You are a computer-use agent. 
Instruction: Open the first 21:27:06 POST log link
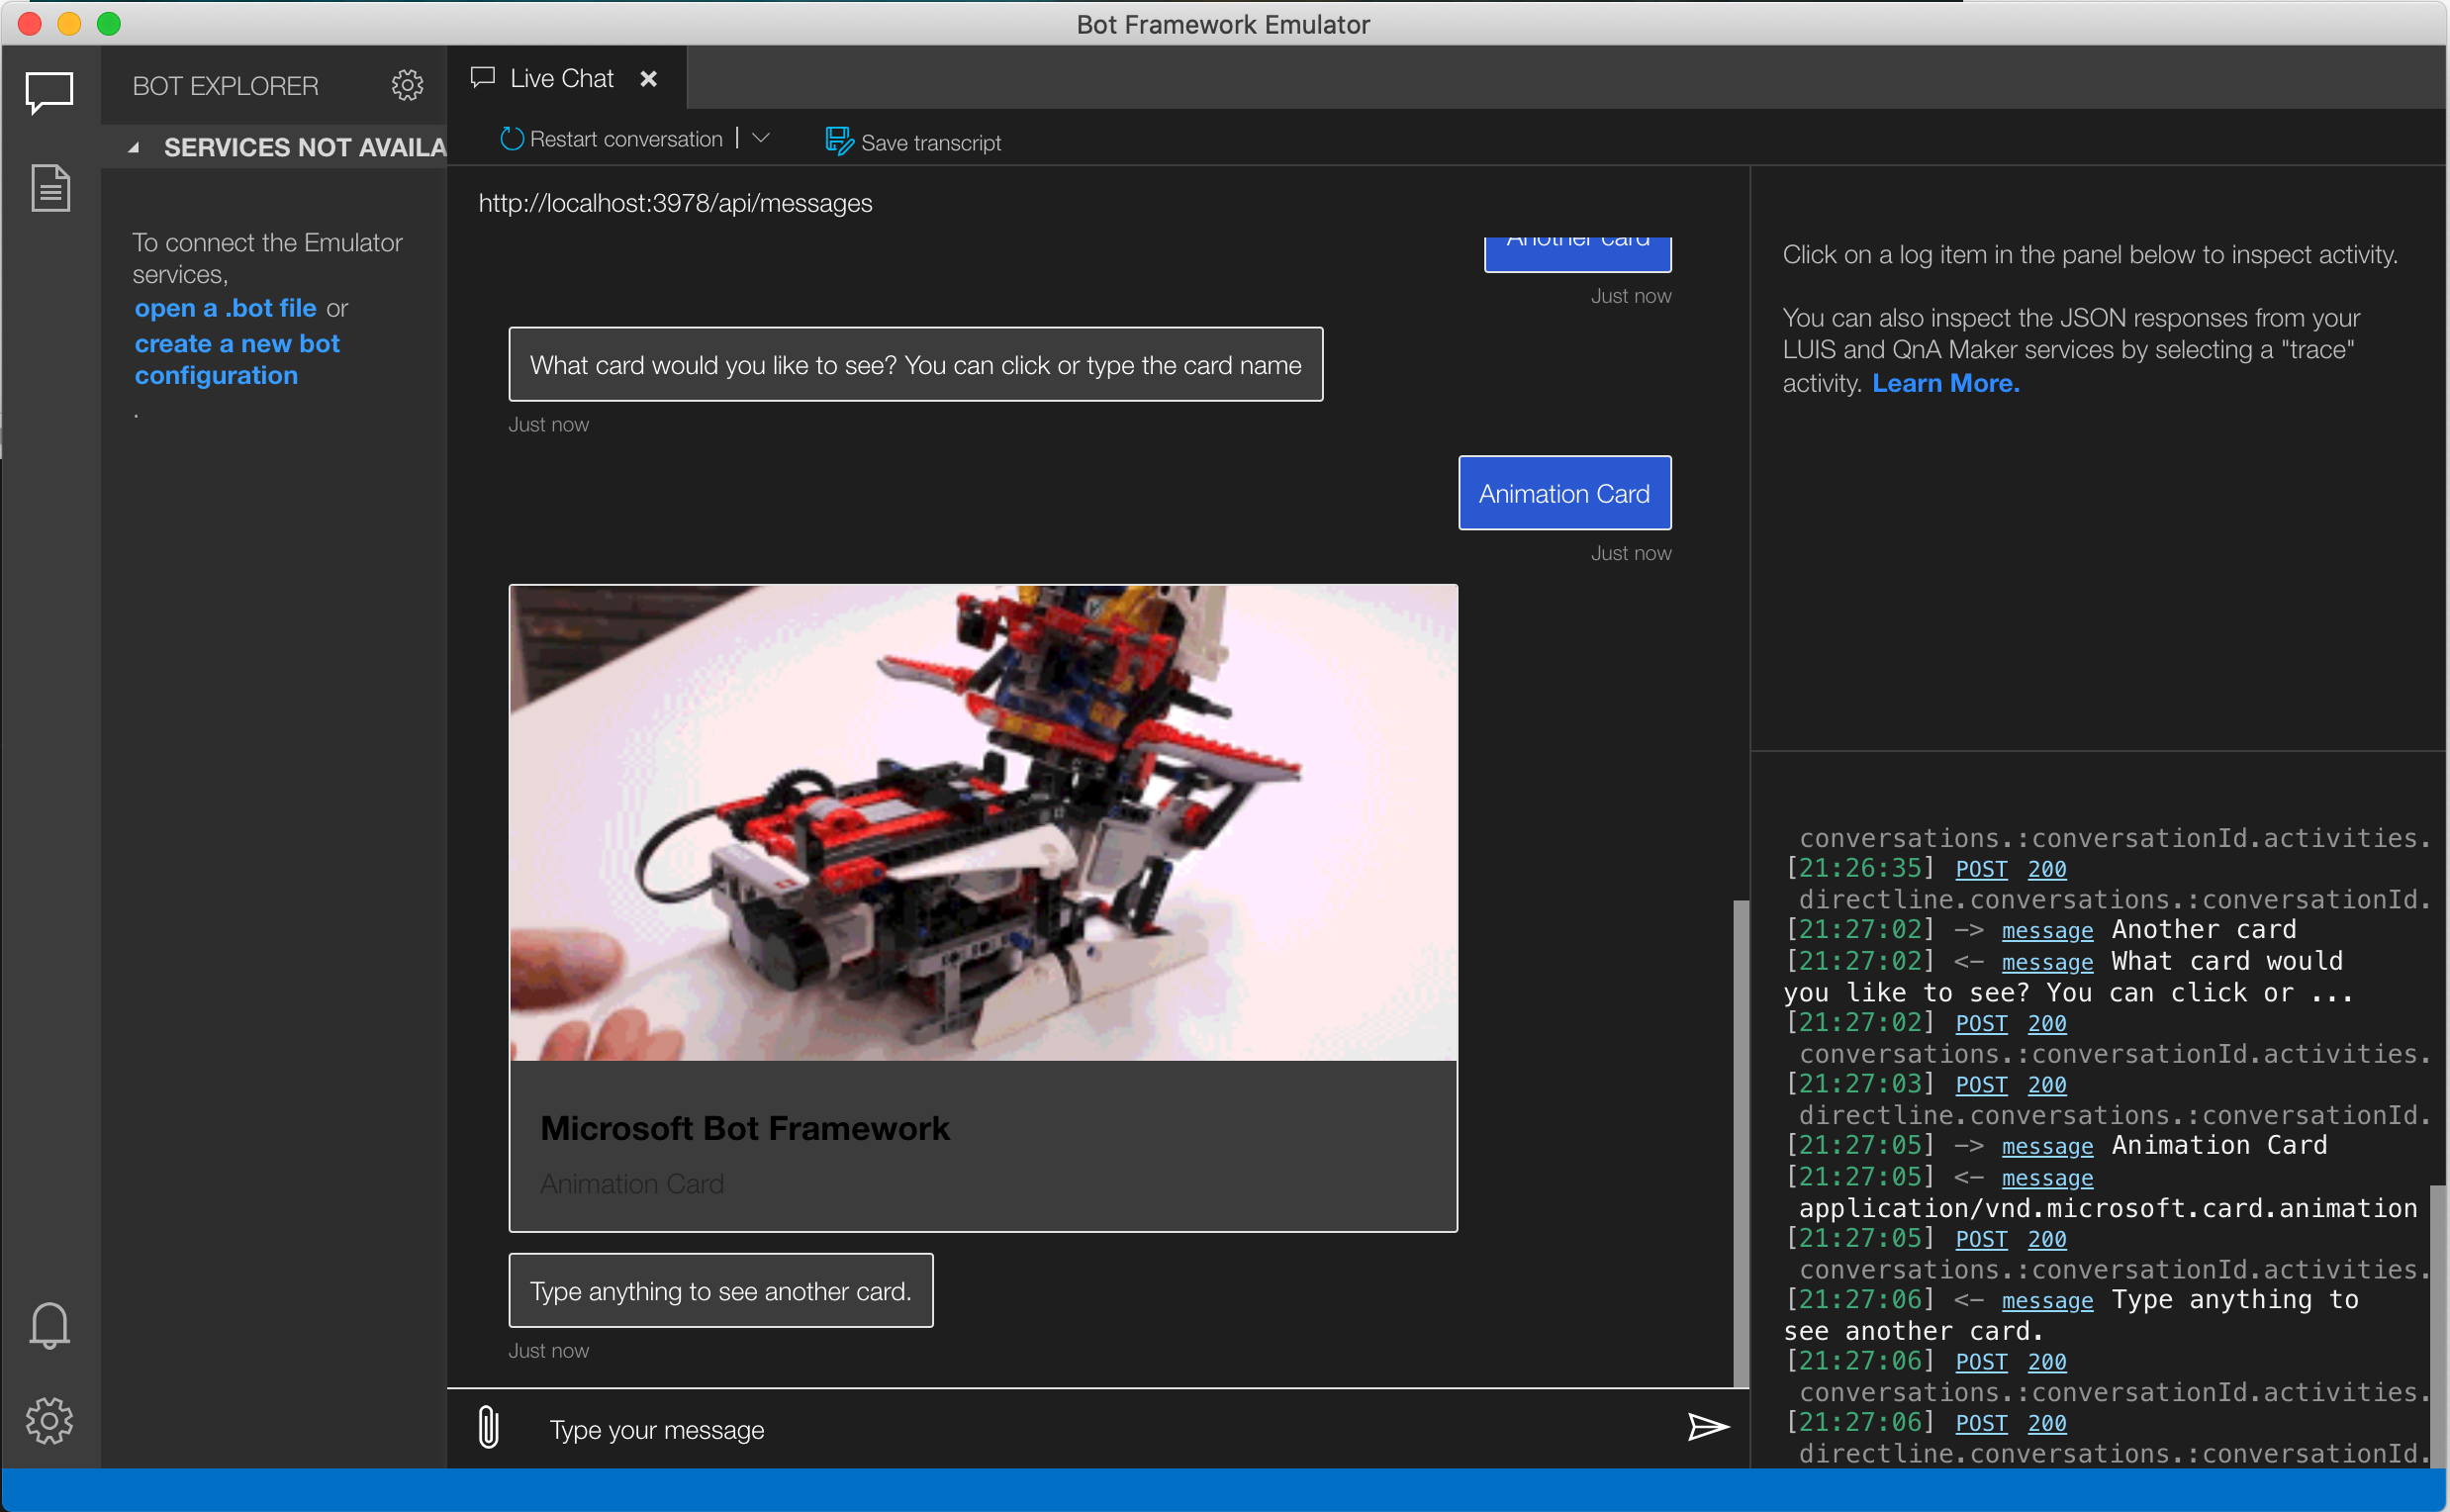point(1981,1362)
